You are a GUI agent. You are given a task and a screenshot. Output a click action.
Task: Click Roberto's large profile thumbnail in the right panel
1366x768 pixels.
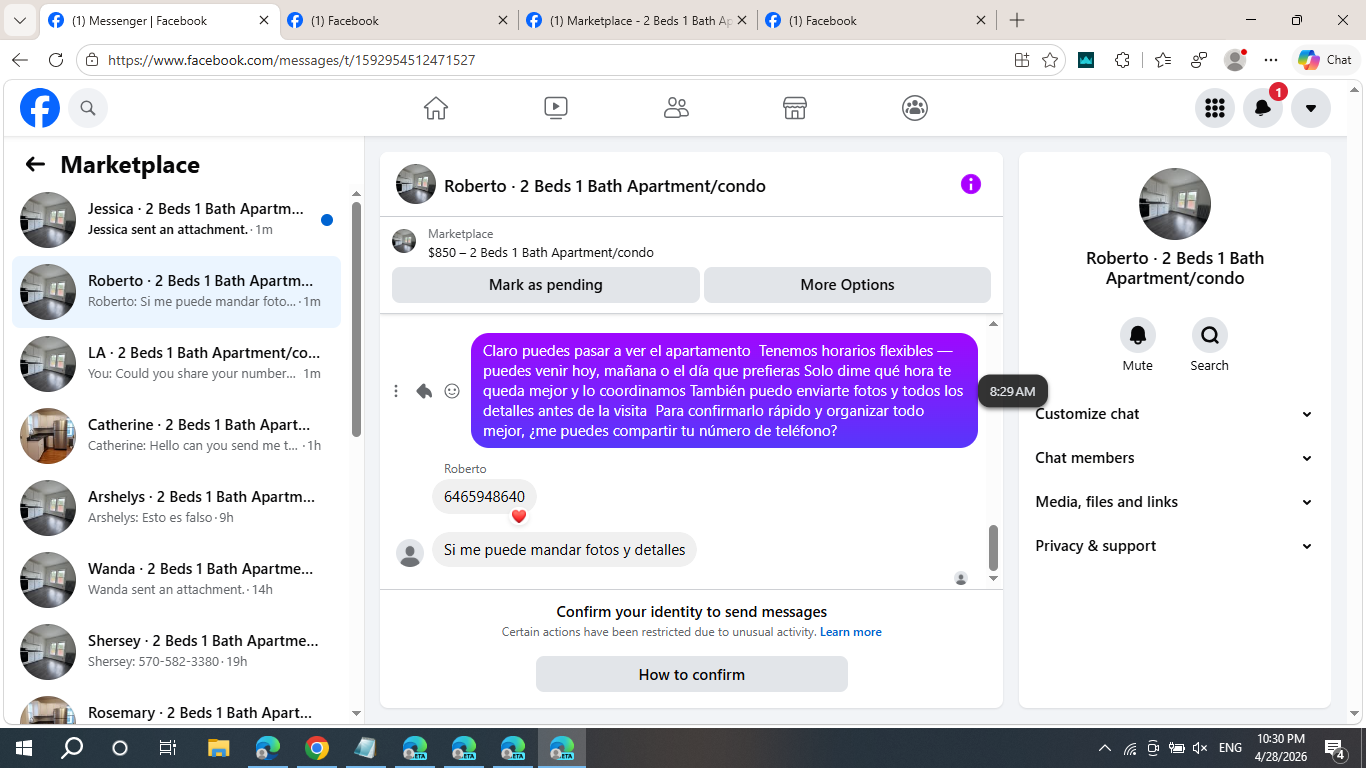pyautogui.click(x=1175, y=204)
